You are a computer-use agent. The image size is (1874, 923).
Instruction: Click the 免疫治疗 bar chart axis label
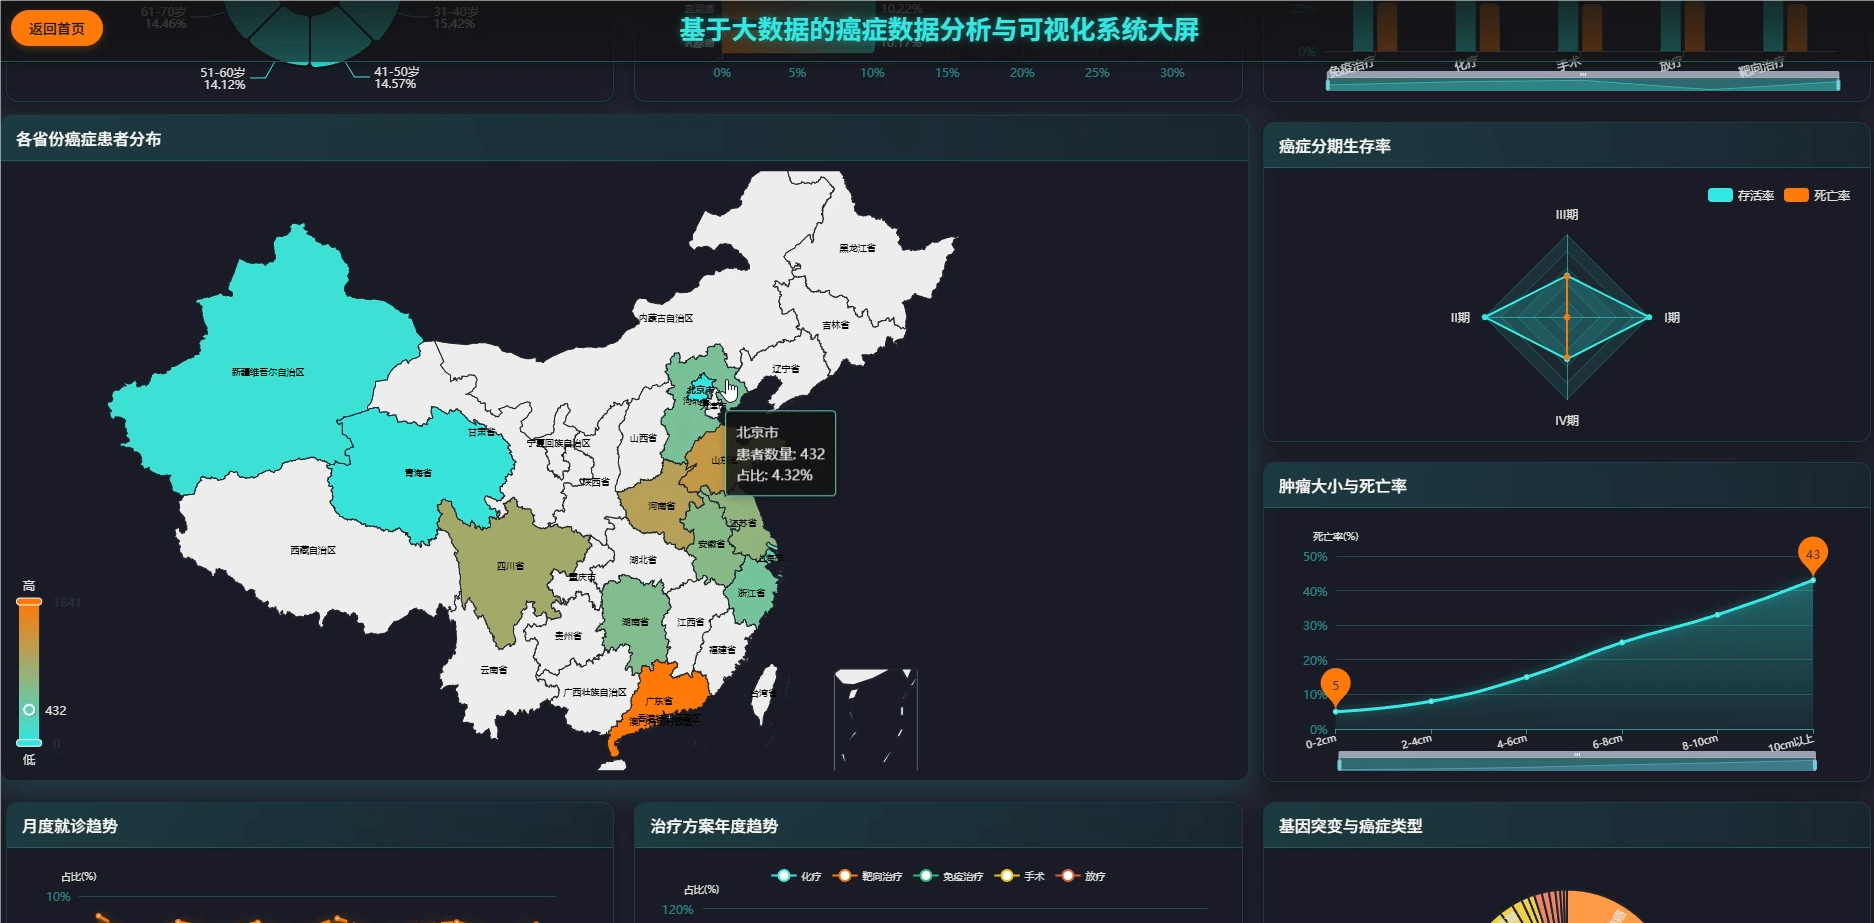pyautogui.click(x=1351, y=67)
